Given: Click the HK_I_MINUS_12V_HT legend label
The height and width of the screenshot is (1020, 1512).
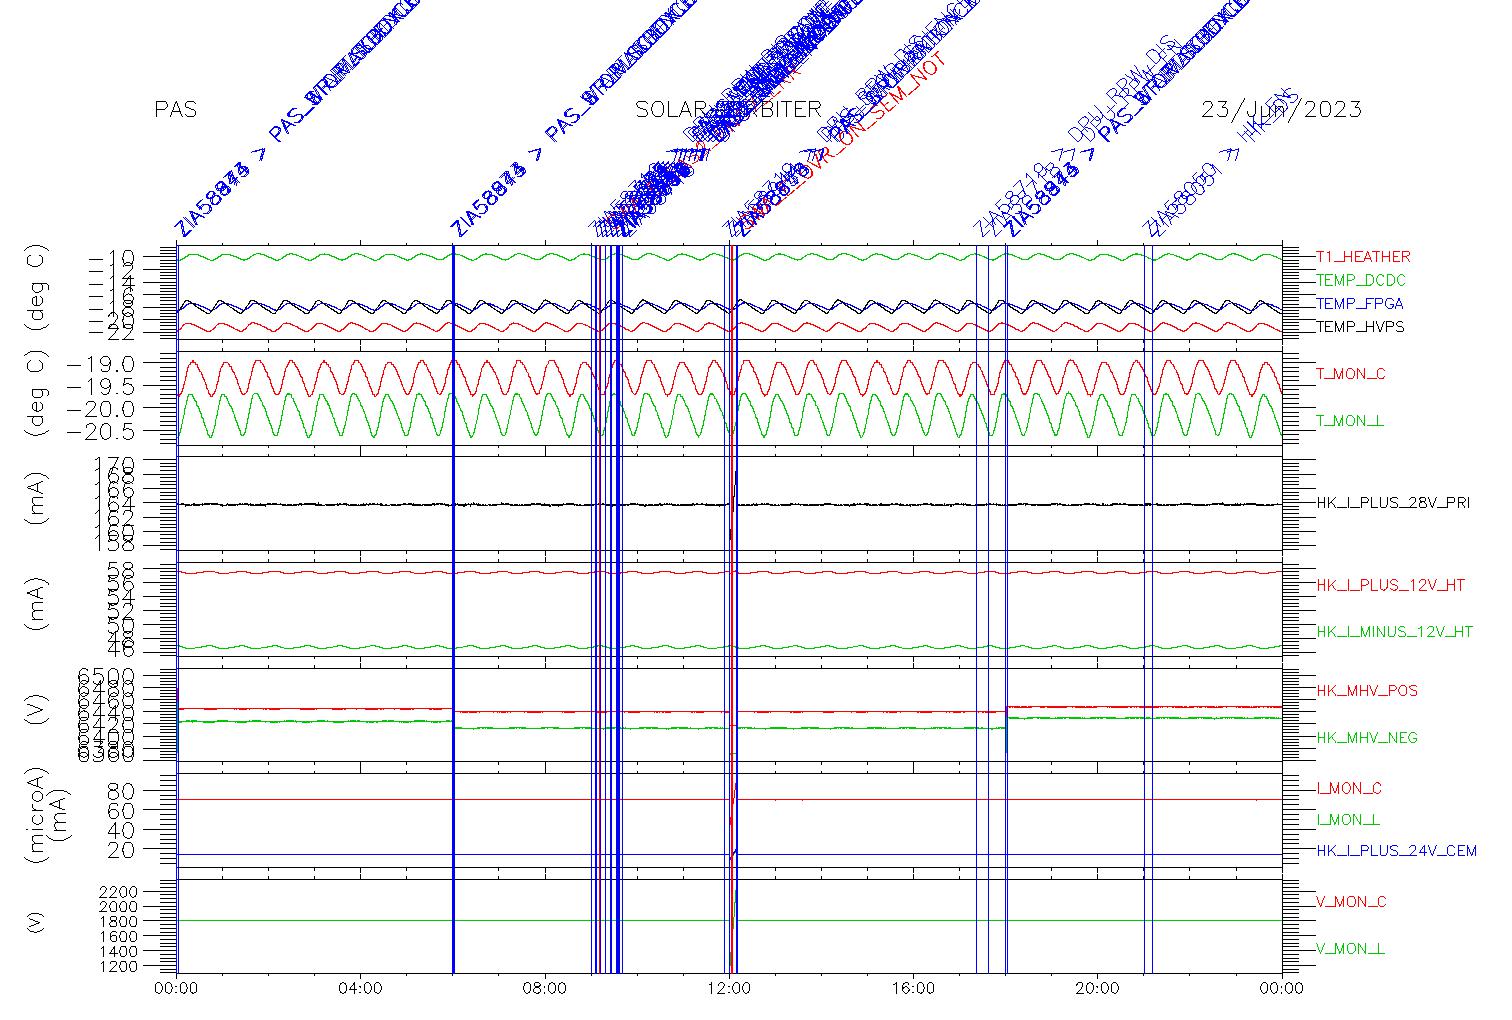Looking at the screenshot, I should (1395, 632).
